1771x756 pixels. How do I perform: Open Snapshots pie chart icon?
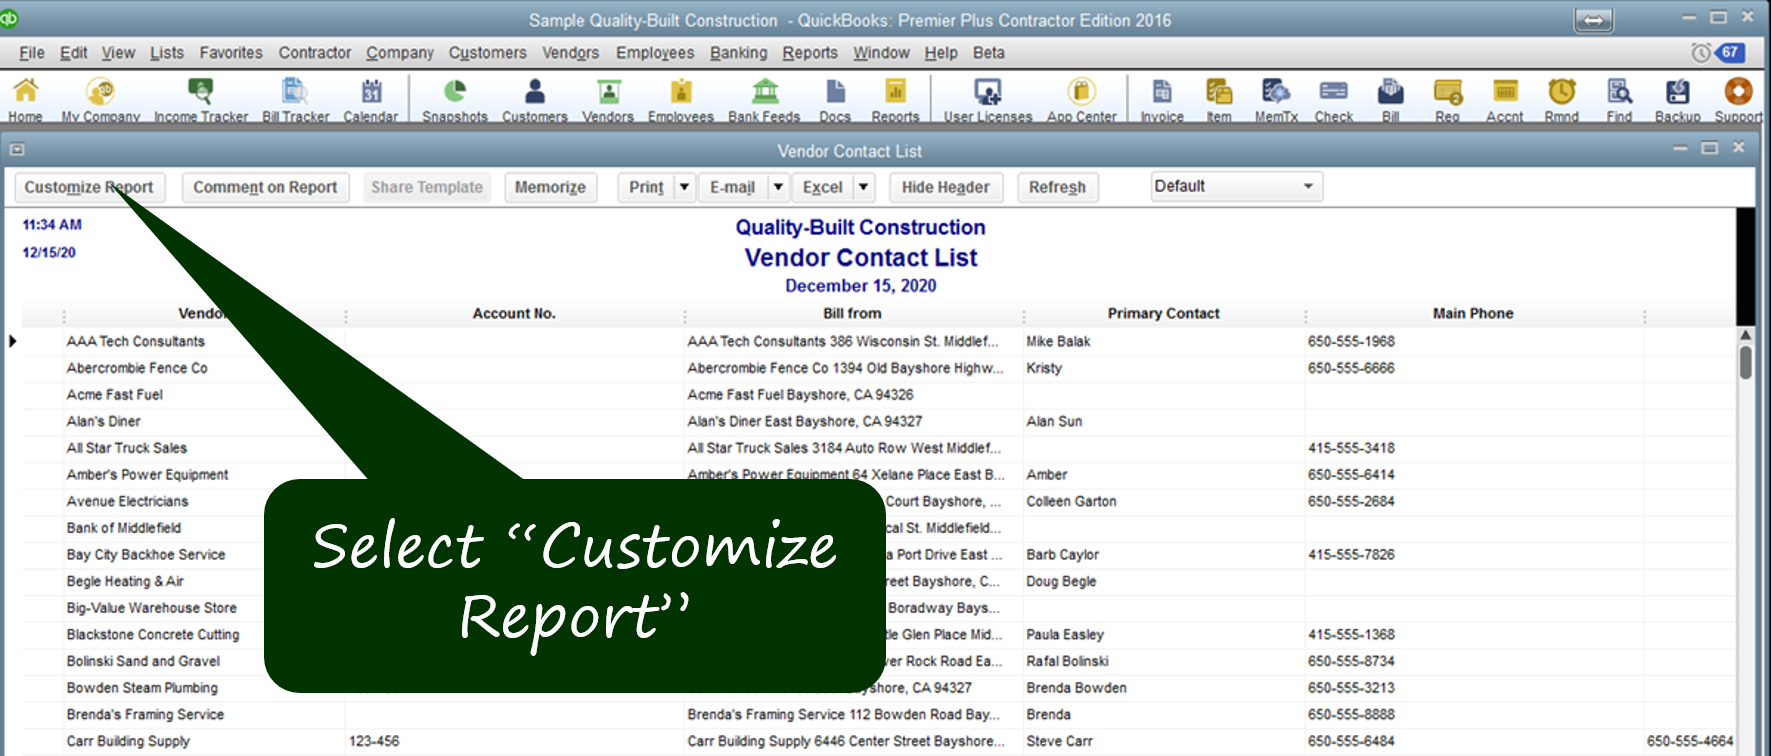click(455, 98)
